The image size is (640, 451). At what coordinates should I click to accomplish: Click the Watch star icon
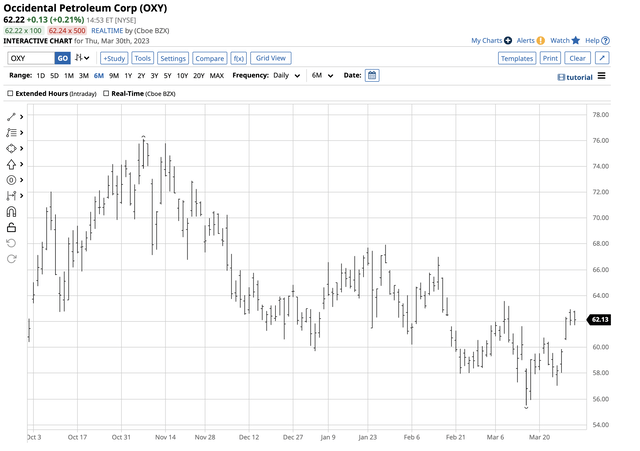pos(576,40)
